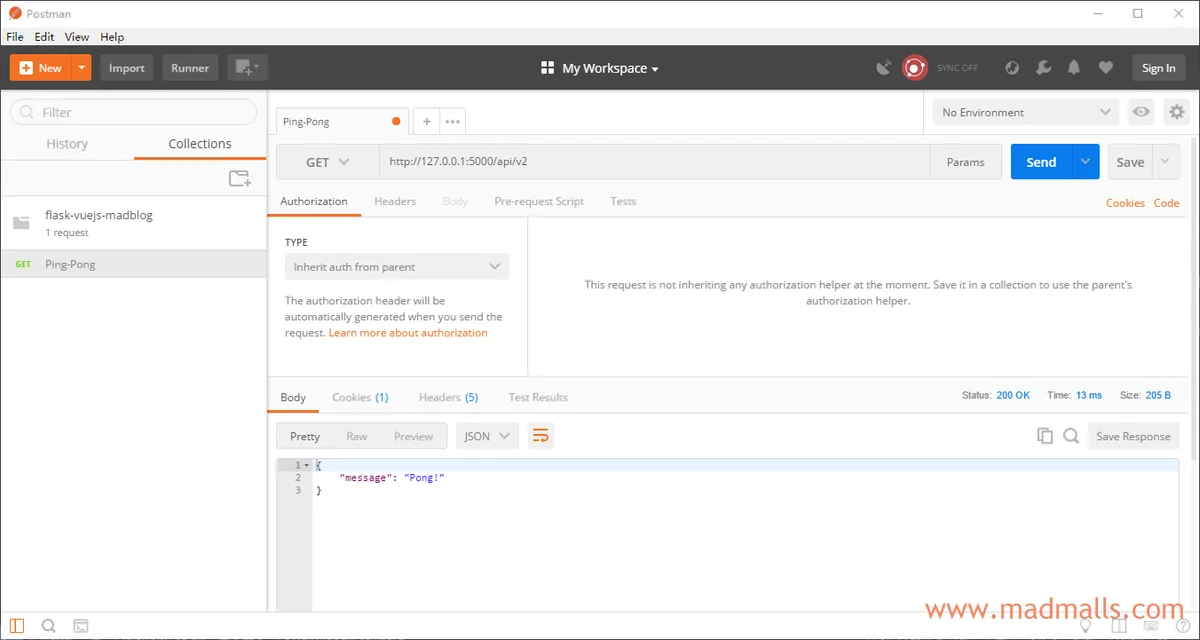Show notifications with the bell icon
1200x640 pixels.
pyautogui.click(x=1074, y=68)
